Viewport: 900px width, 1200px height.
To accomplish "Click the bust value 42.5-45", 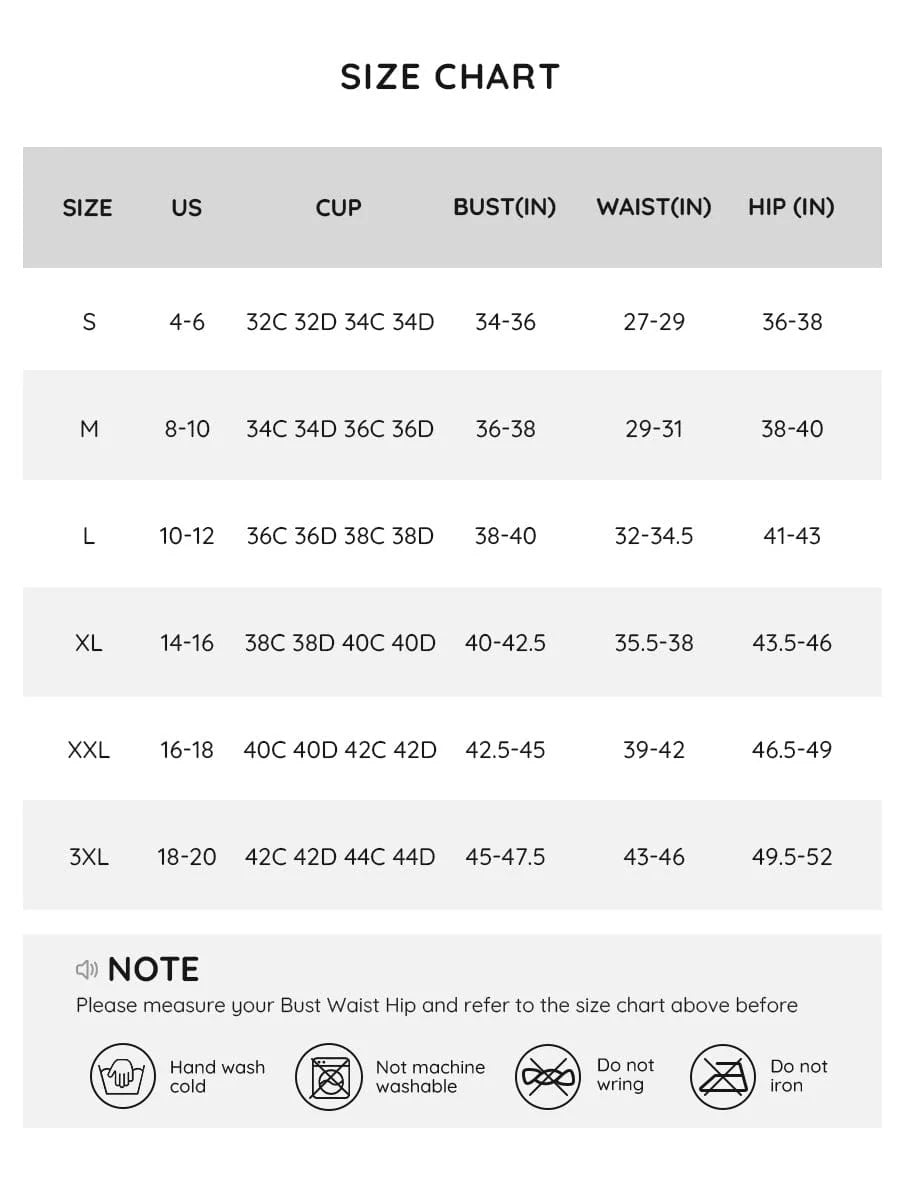I will tap(505, 750).
